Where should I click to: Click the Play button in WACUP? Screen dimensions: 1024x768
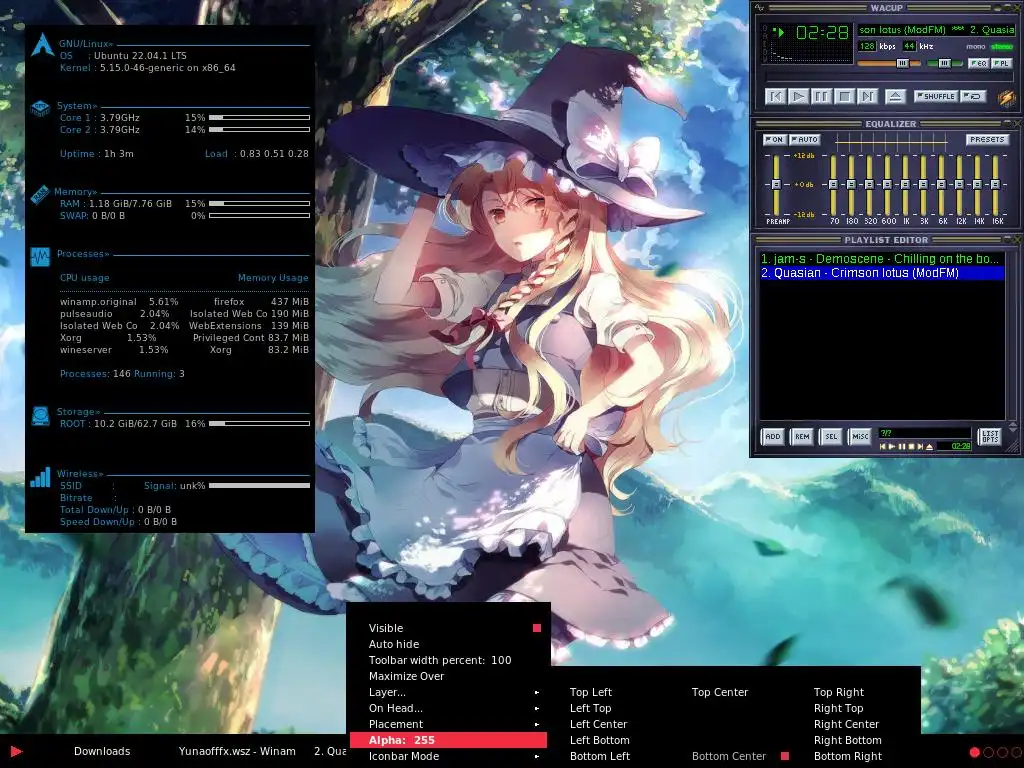pyautogui.click(x=798, y=97)
